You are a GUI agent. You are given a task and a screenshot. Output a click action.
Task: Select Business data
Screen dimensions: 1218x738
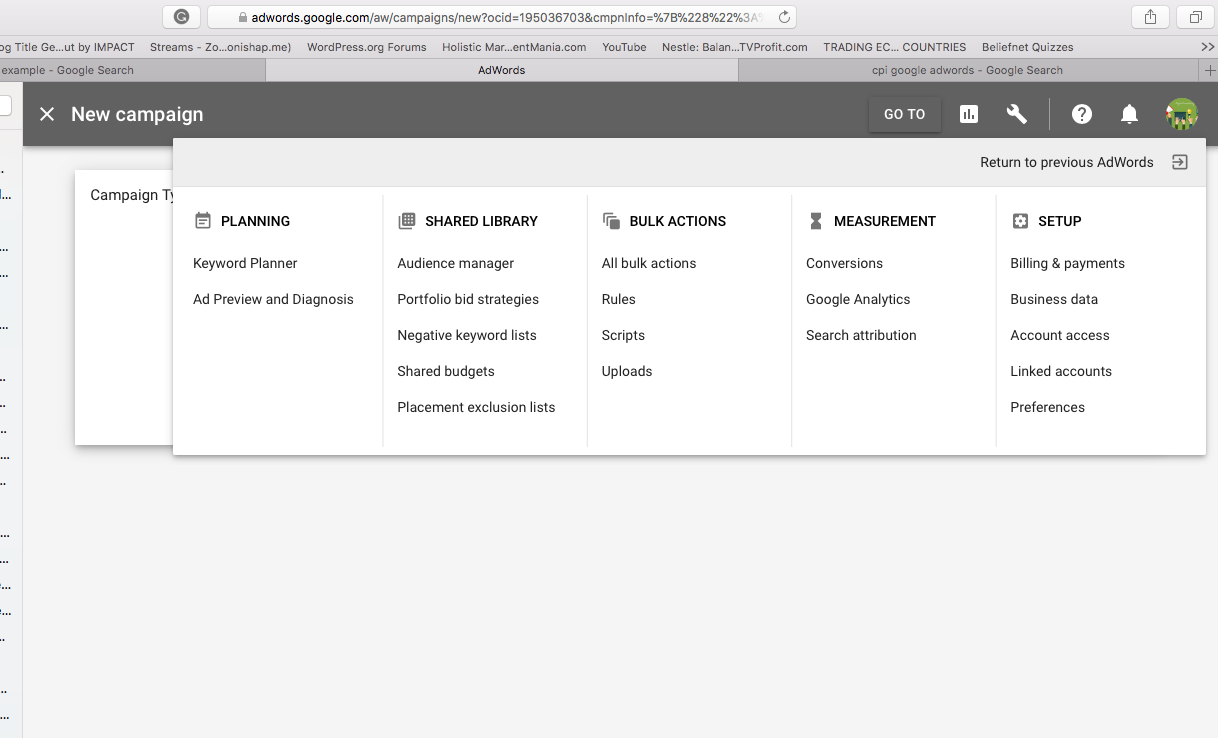pyautogui.click(x=1054, y=299)
